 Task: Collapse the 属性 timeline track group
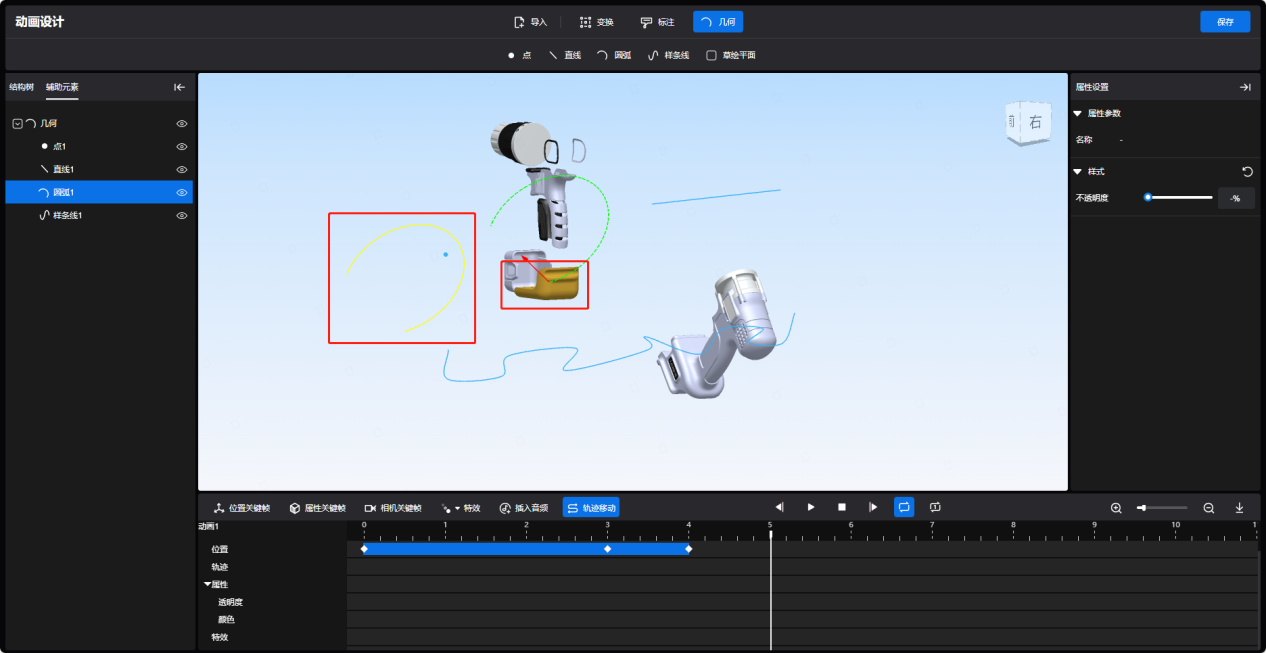point(208,584)
